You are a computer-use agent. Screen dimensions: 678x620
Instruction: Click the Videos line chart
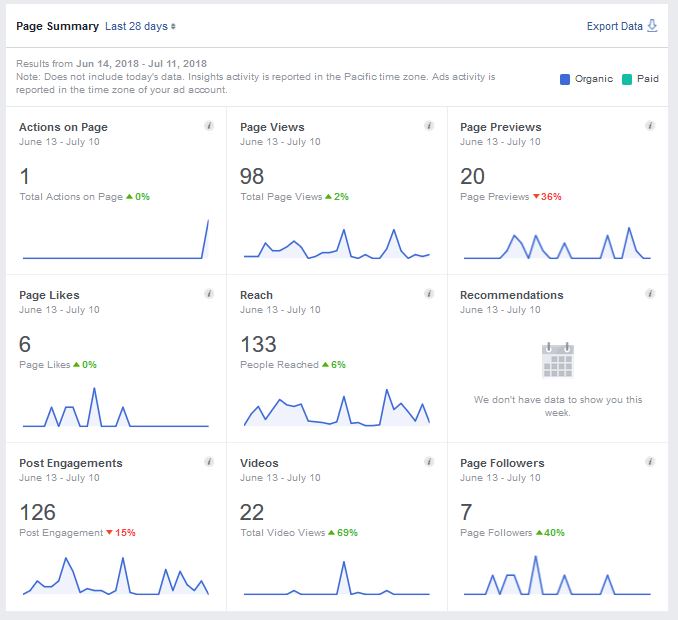336,578
